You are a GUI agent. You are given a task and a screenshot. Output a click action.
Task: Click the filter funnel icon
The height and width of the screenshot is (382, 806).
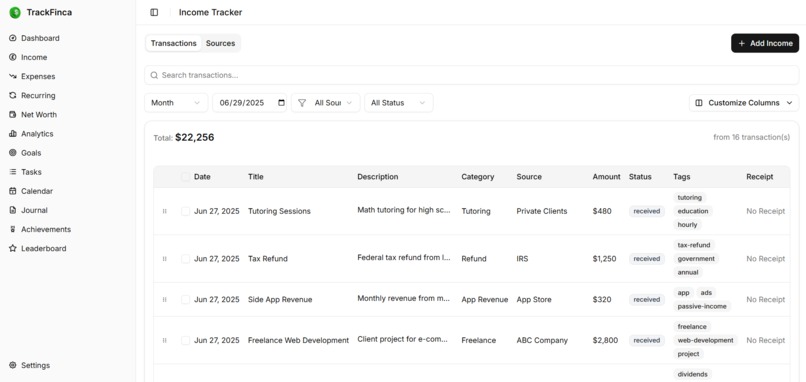tap(302, 103)
